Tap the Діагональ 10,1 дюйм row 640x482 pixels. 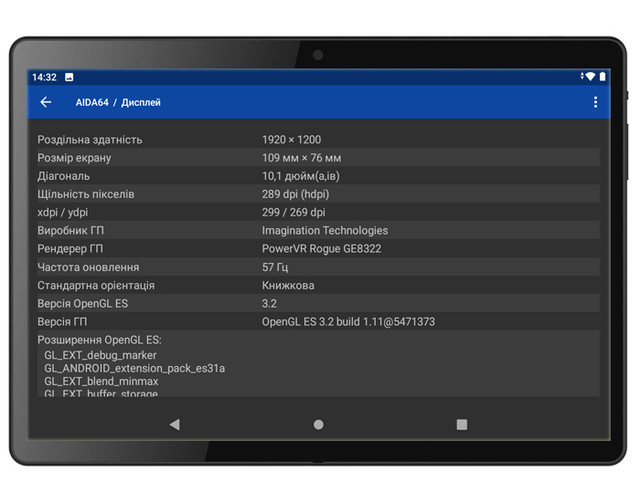coord(318,176)
